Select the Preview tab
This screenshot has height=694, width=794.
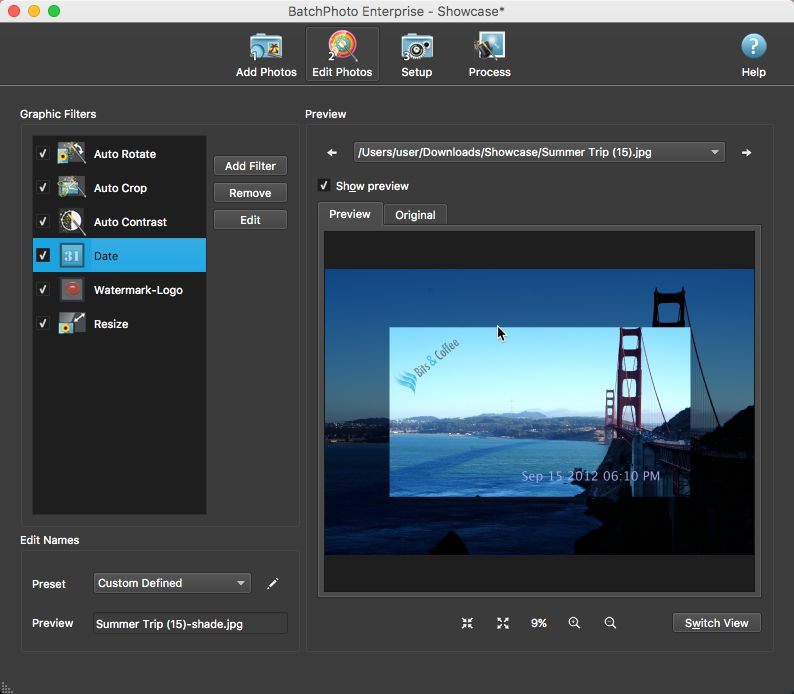coord(350,214)
